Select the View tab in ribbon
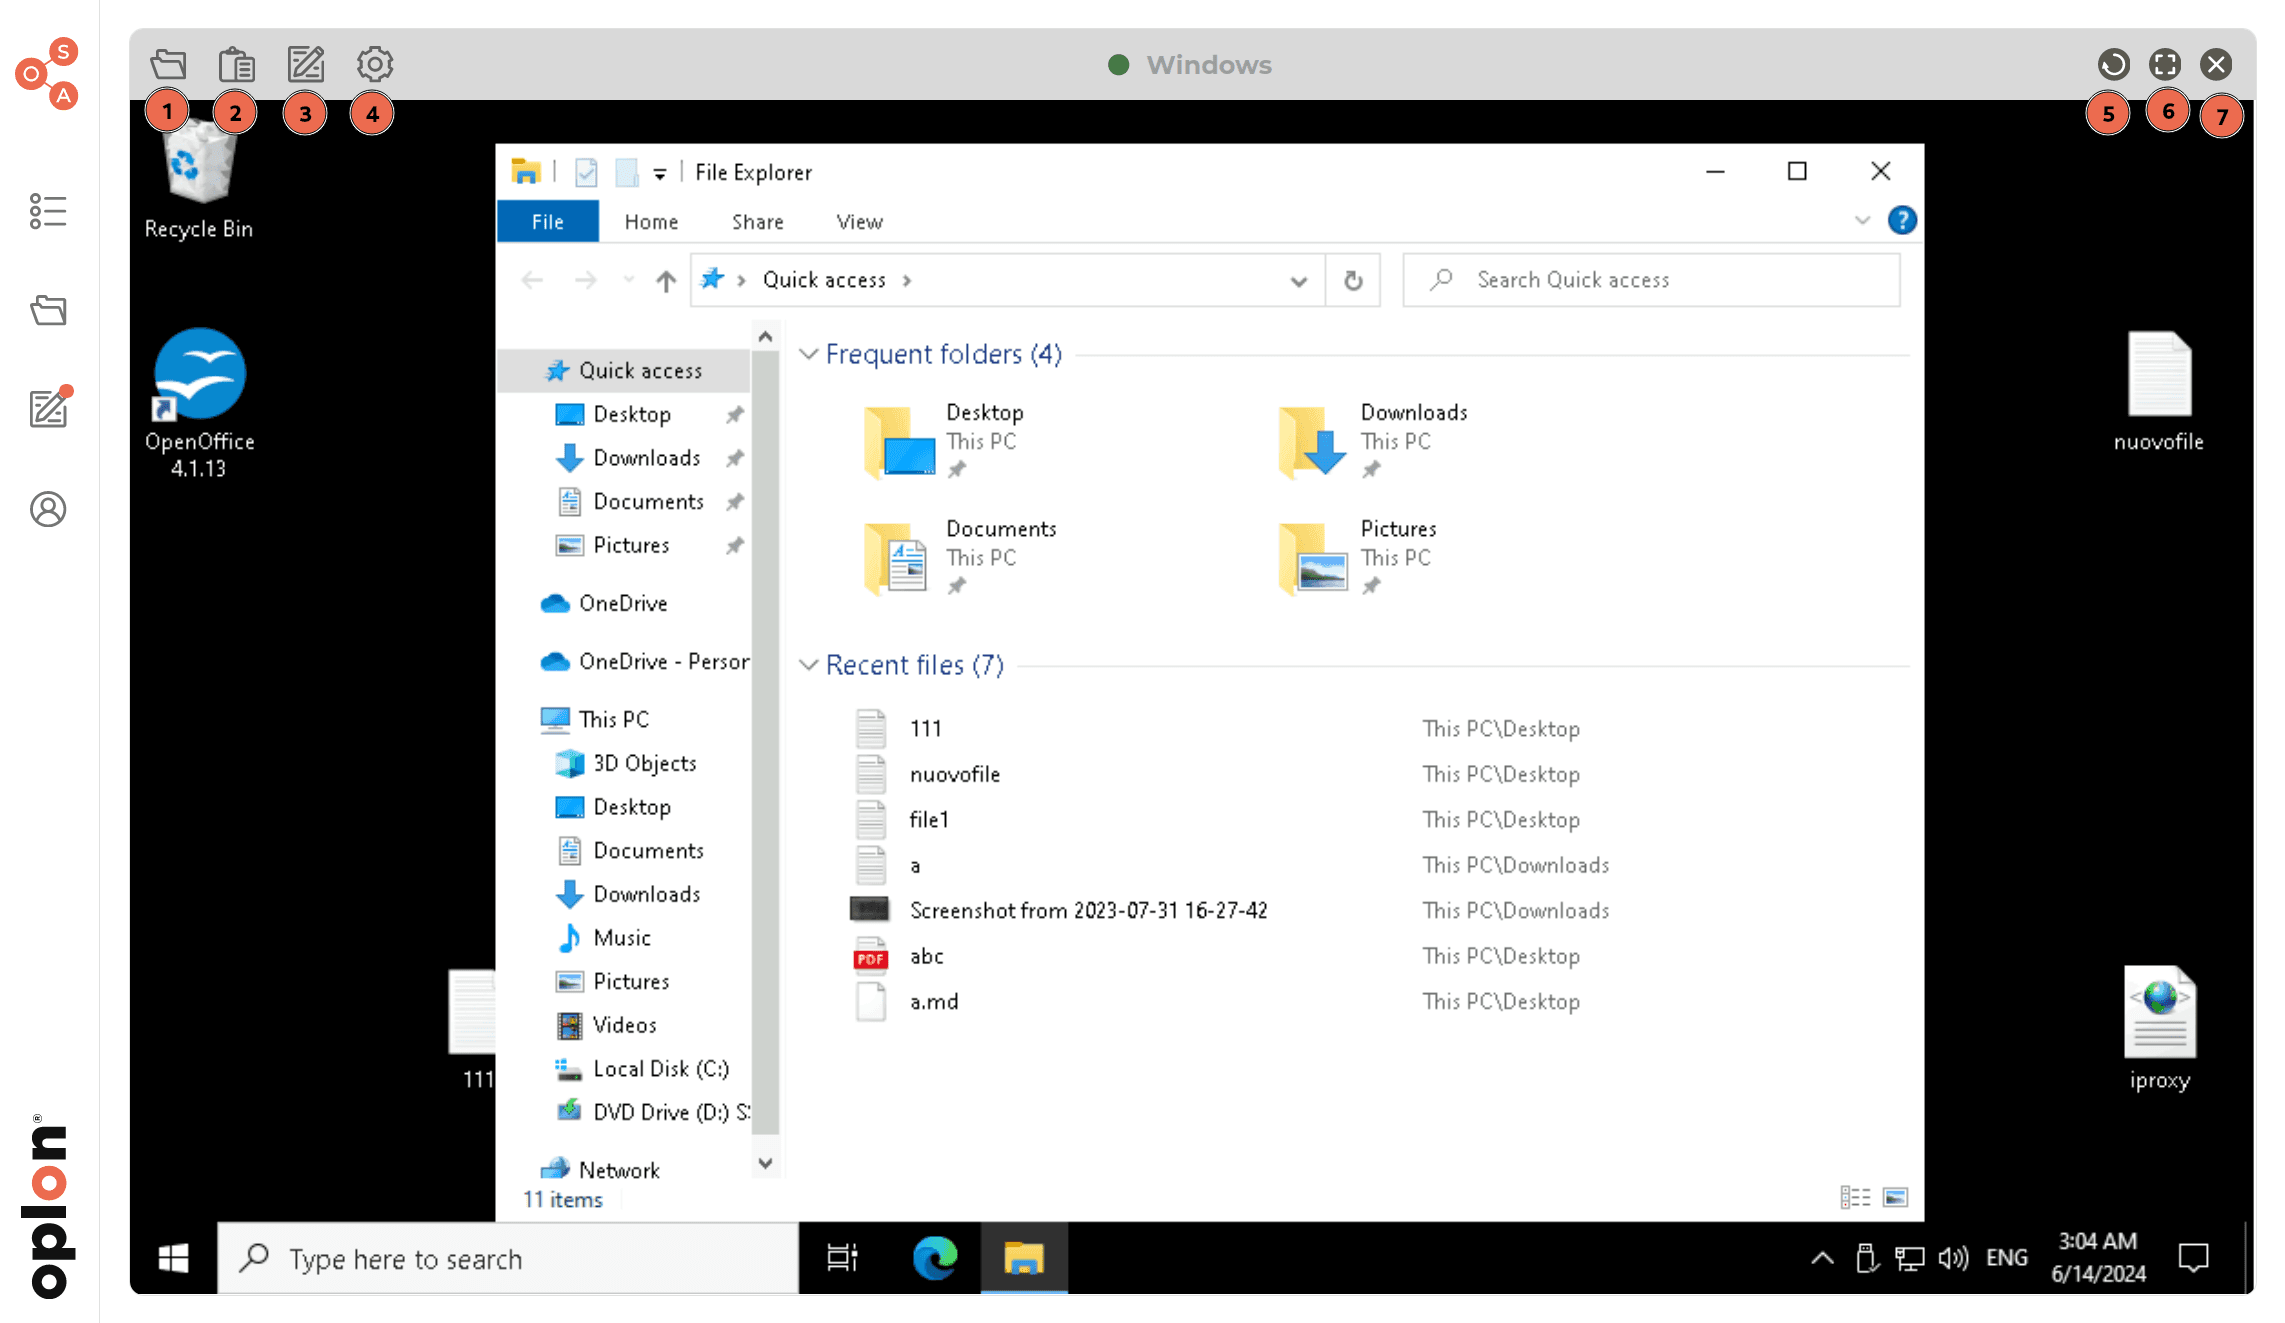 (x=860, y=220)
